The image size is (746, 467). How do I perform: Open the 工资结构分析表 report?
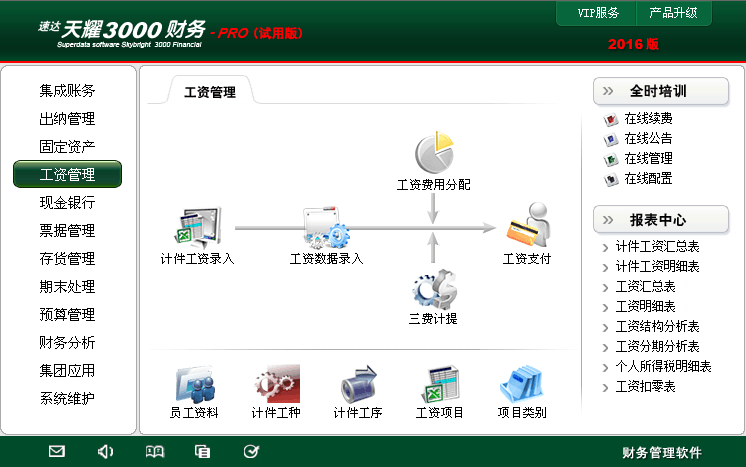658,326
